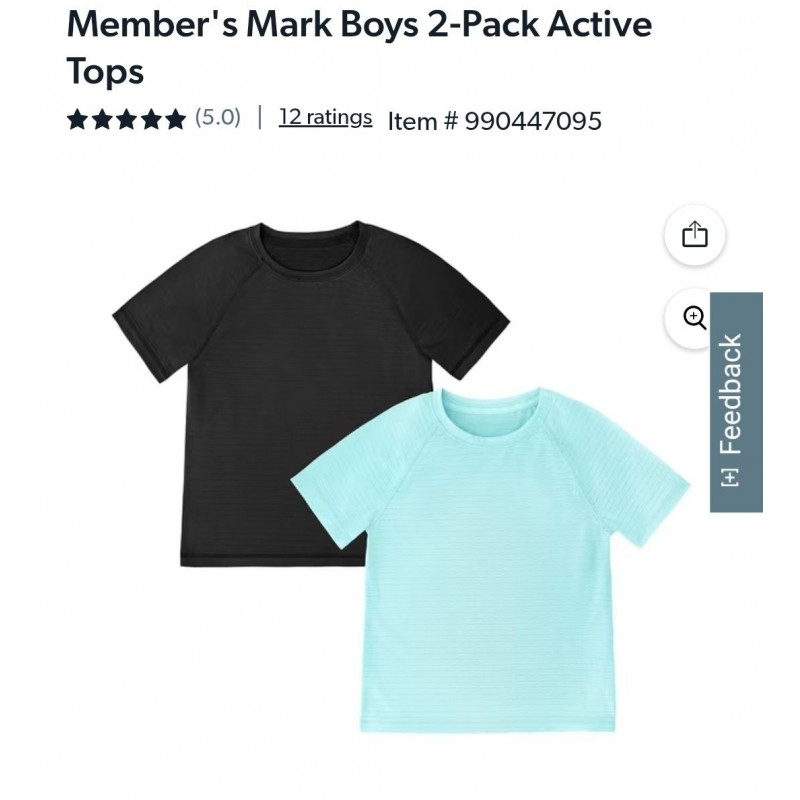This screenshot has width=800, height=800.
Task: Select the third rating star
Action: point(126,119)
